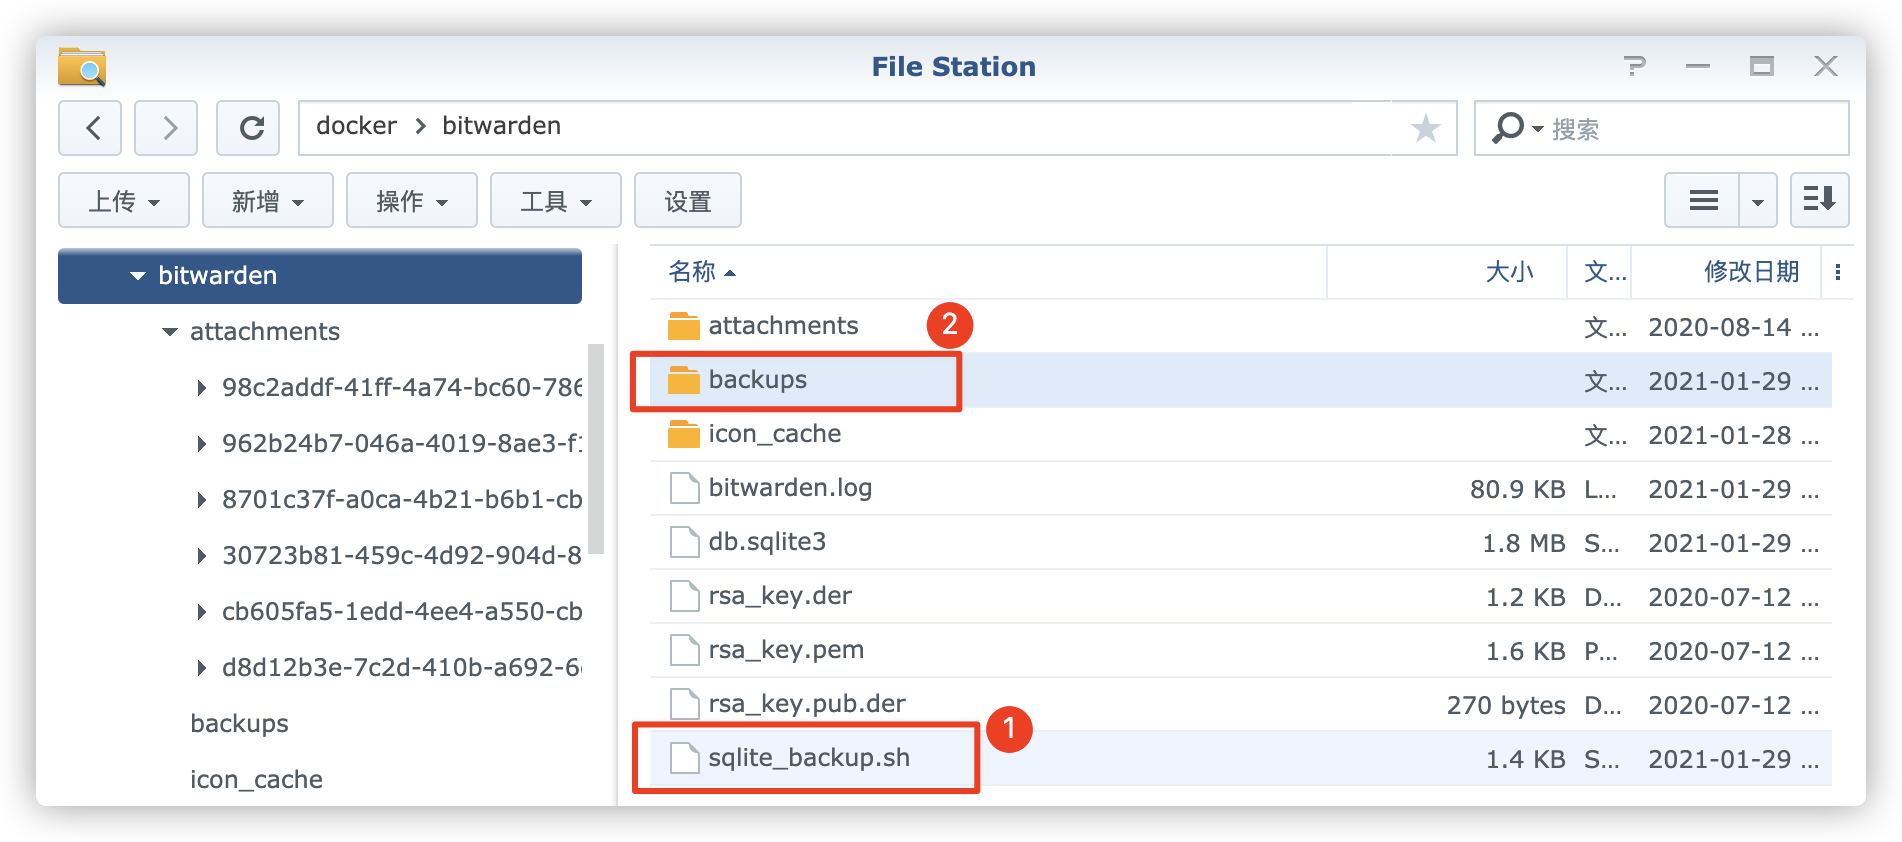Select backups in the folder tree
The image size is (1902, 842).
click(x=239, y=724)
